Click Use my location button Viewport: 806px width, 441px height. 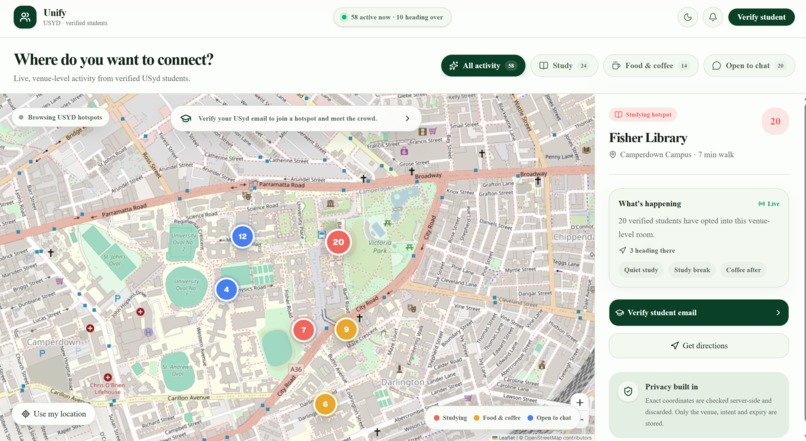point(54,414)
